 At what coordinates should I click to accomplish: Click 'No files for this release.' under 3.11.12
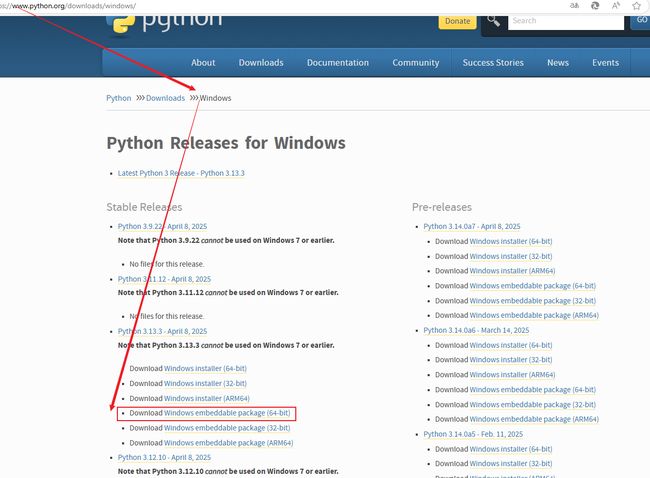[x=167, y=316]
